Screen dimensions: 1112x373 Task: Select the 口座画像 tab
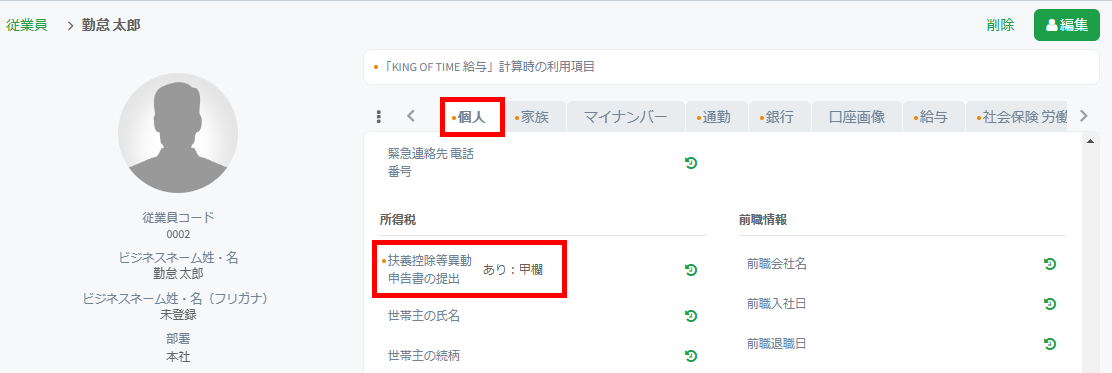tap(857, 117)
